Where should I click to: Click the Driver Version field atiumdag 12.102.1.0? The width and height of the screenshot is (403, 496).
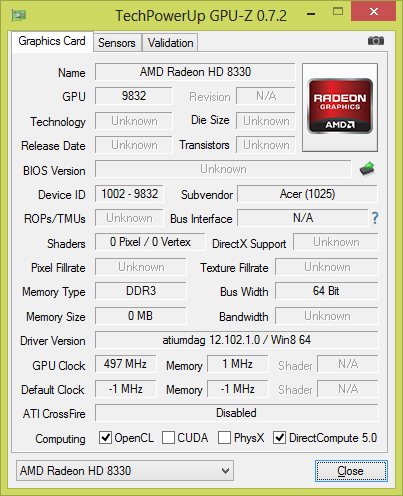coord(237,340)
